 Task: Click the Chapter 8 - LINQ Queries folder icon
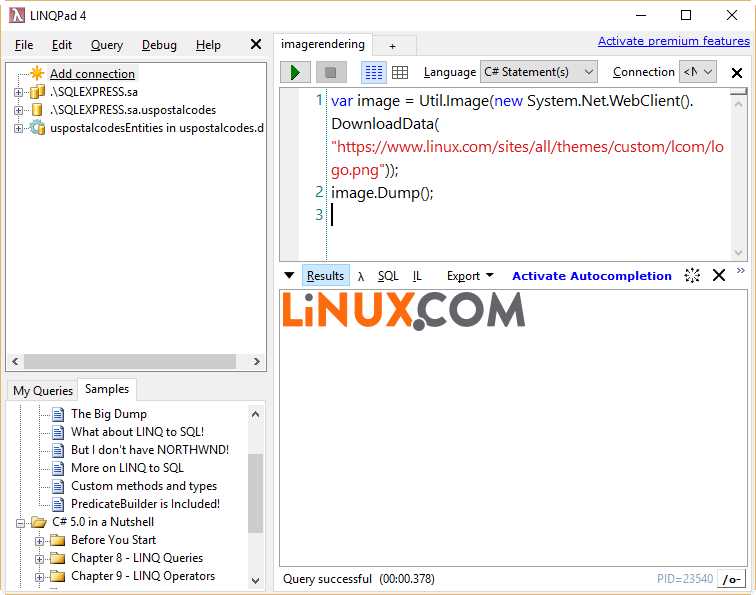click(x=57, y=558)
